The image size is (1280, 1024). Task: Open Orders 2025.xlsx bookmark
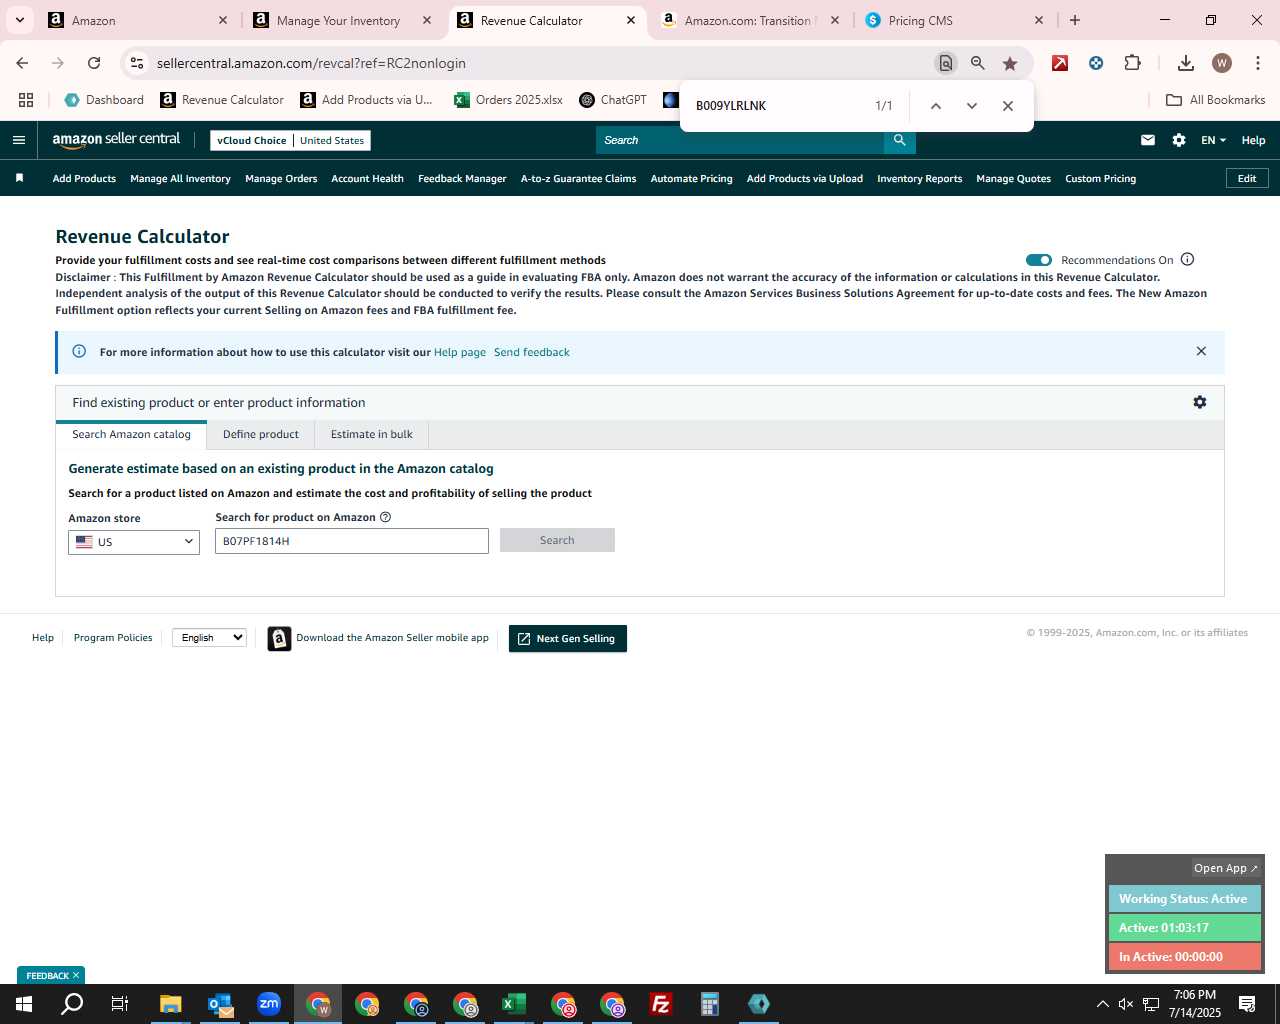click(x=508, y=100)
